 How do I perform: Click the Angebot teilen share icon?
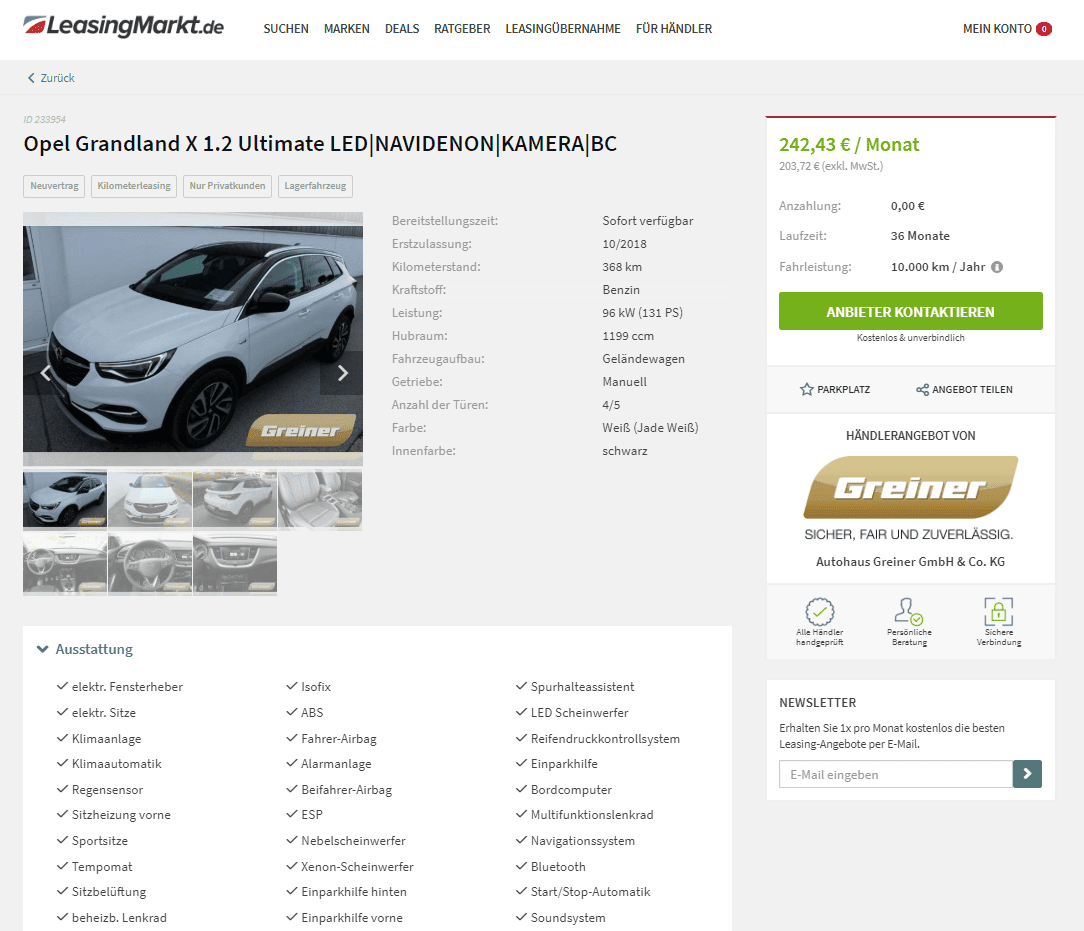(x=922, y=389)
